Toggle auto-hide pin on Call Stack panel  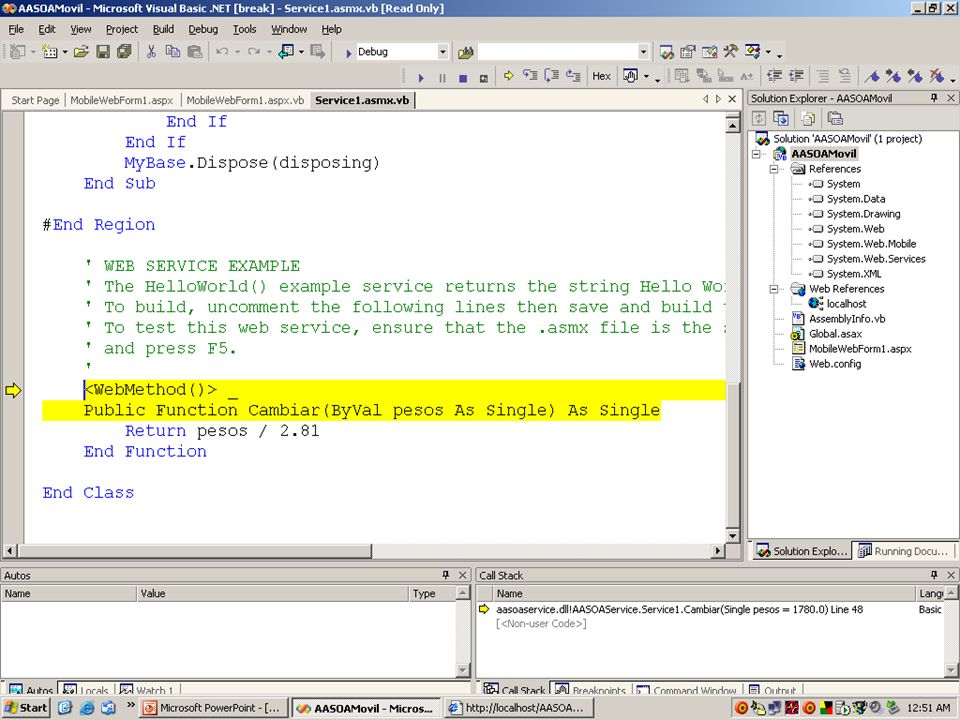(934, 575)
